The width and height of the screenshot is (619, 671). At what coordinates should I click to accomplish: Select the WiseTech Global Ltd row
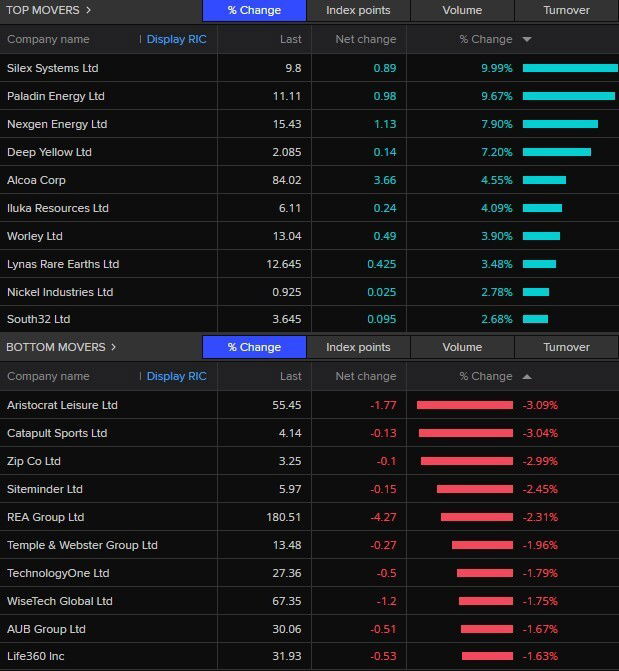click(60, 601)
